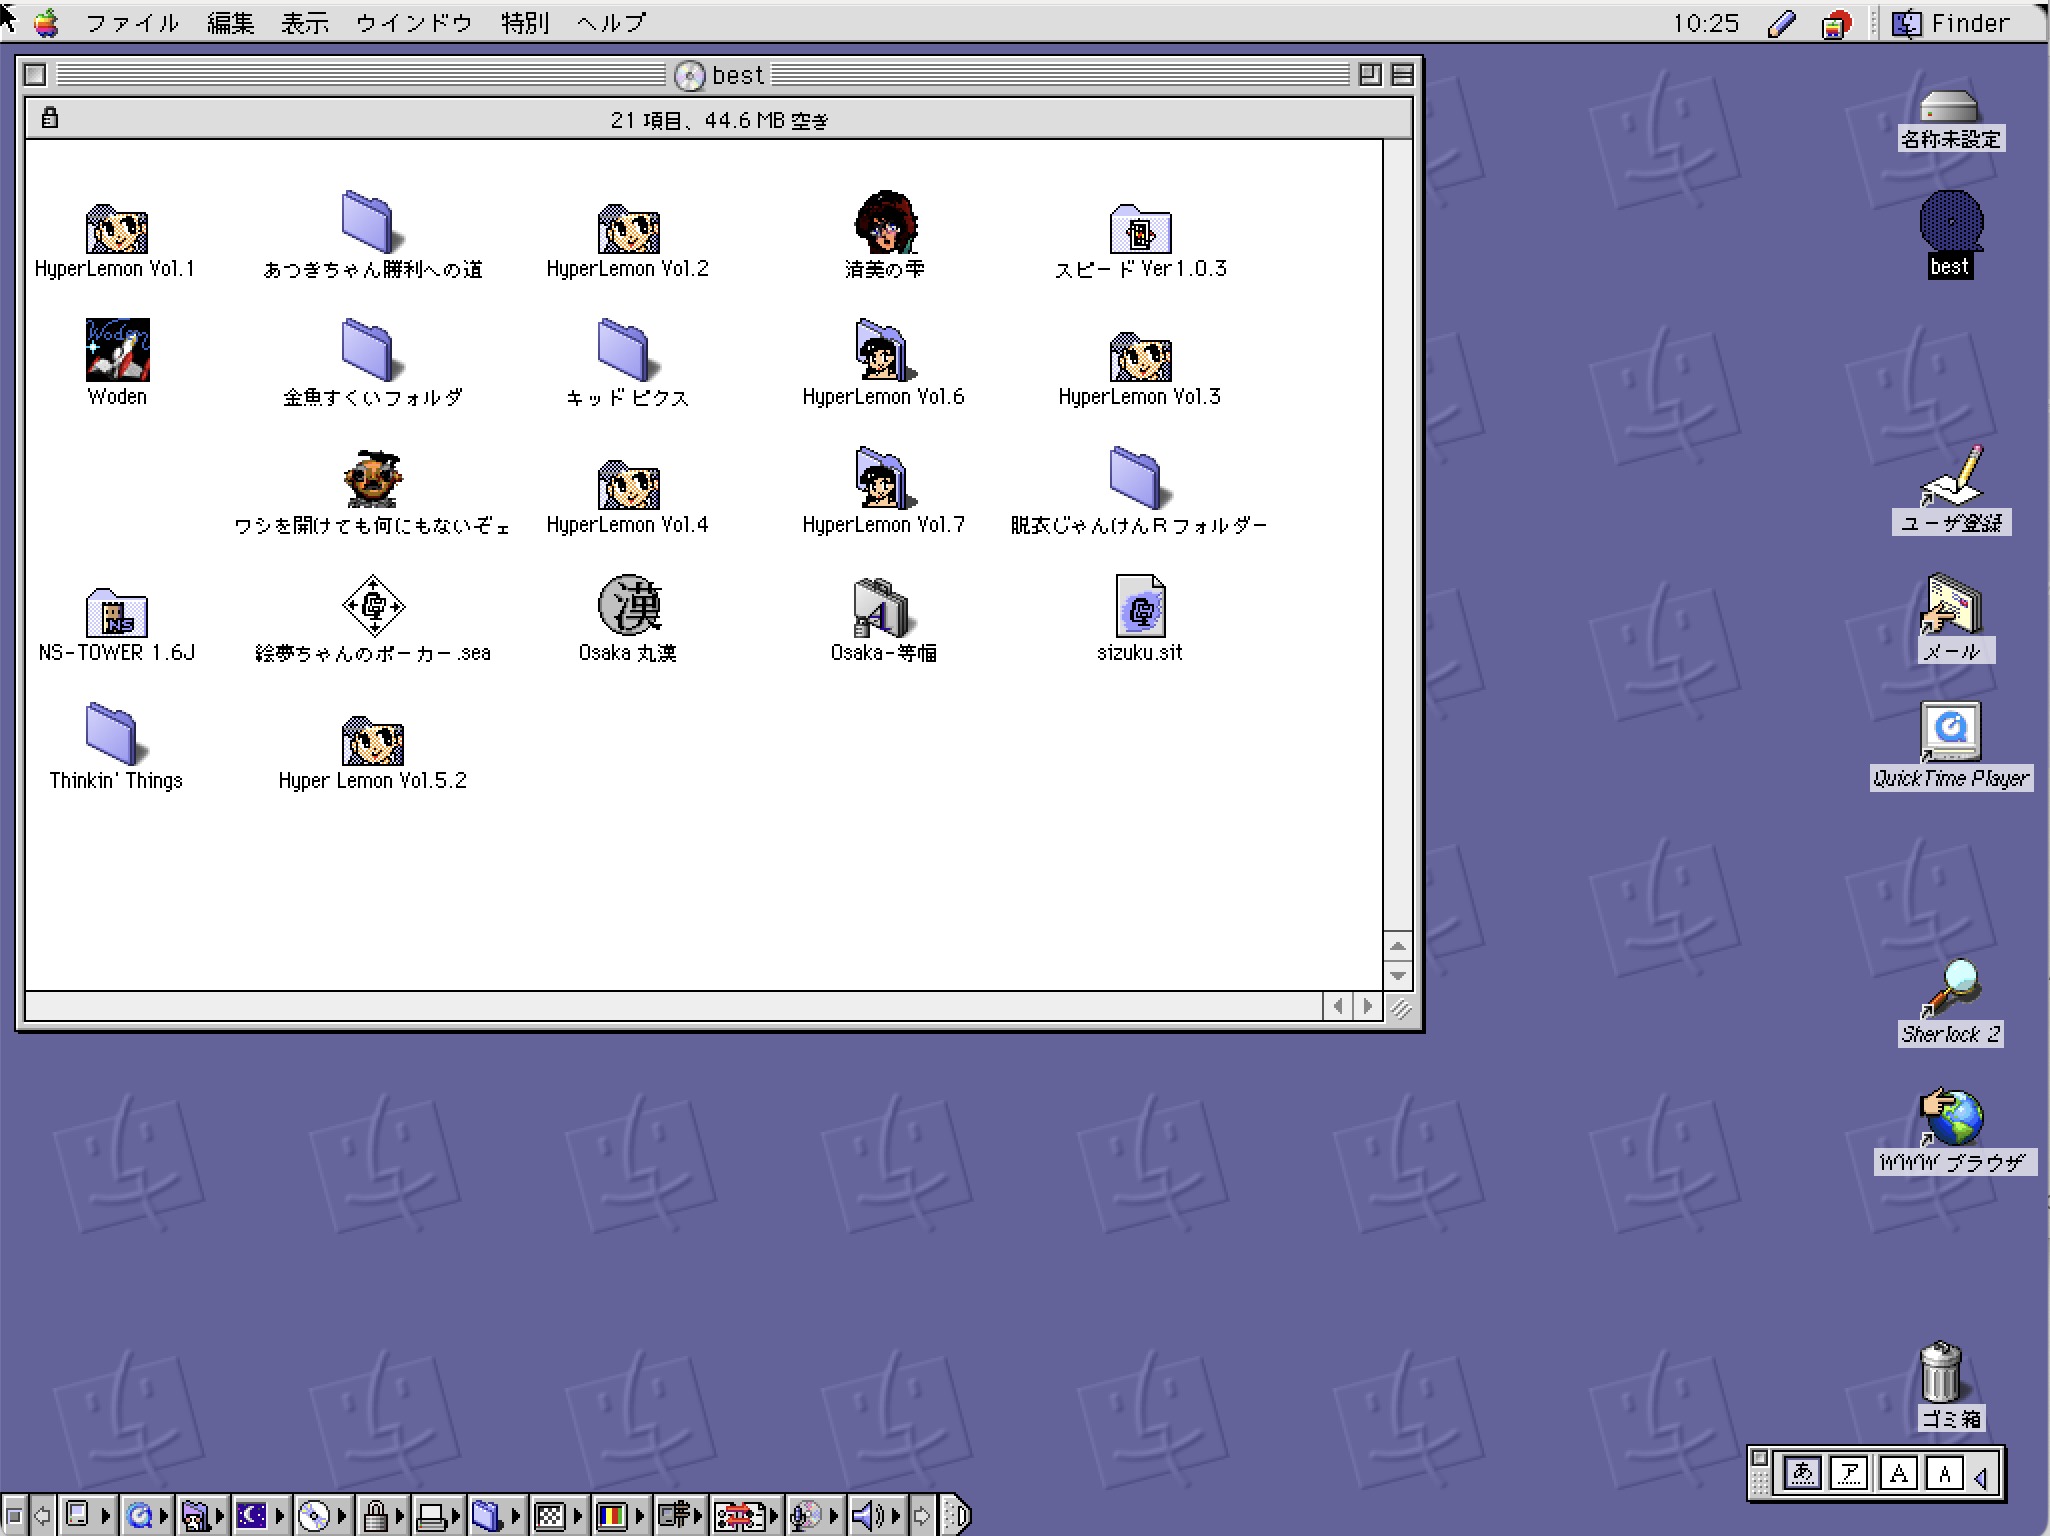Open the メール desktop alias
This screenshot has height=1536, width=2050.
(1951, 605)
